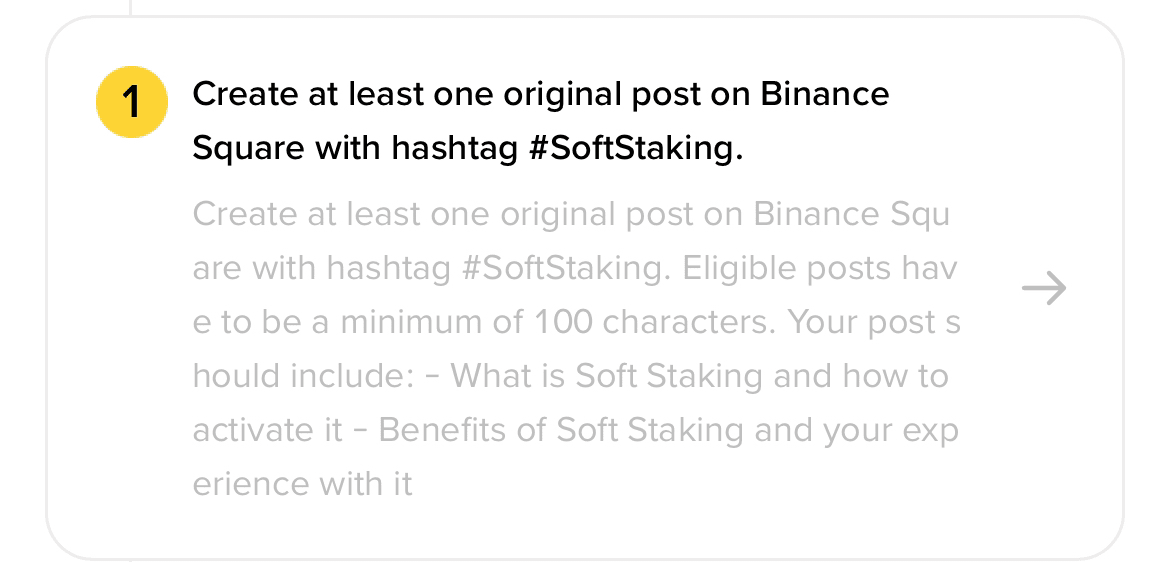Open the bold task title about Binance Square
The height and width of the screenshot is (562, 1170).
point(541,122)
